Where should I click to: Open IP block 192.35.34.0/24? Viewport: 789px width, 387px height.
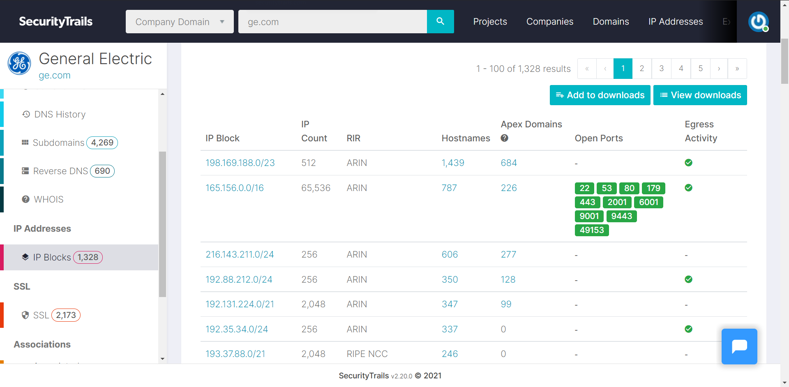(x=236, y=329)
